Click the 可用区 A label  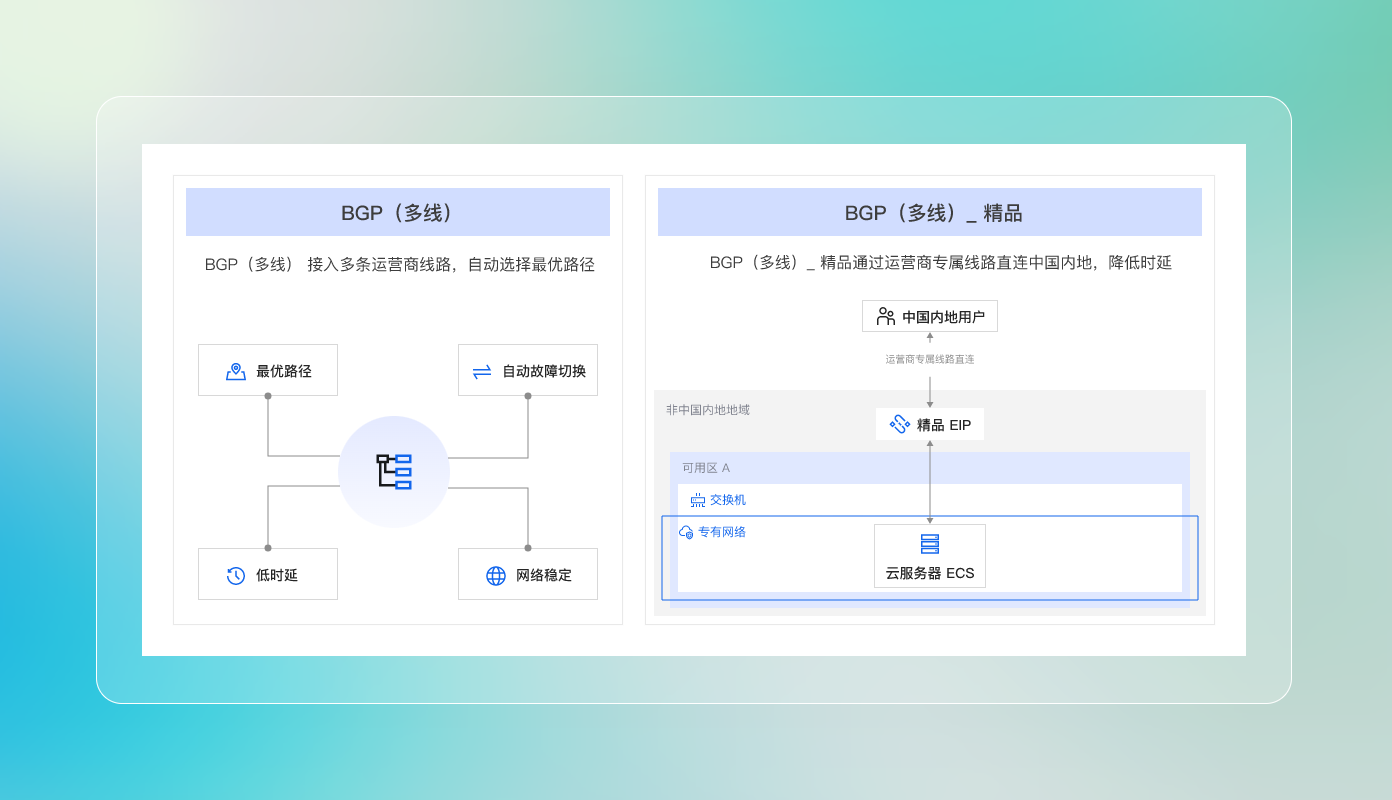click(x=706, y=468)
